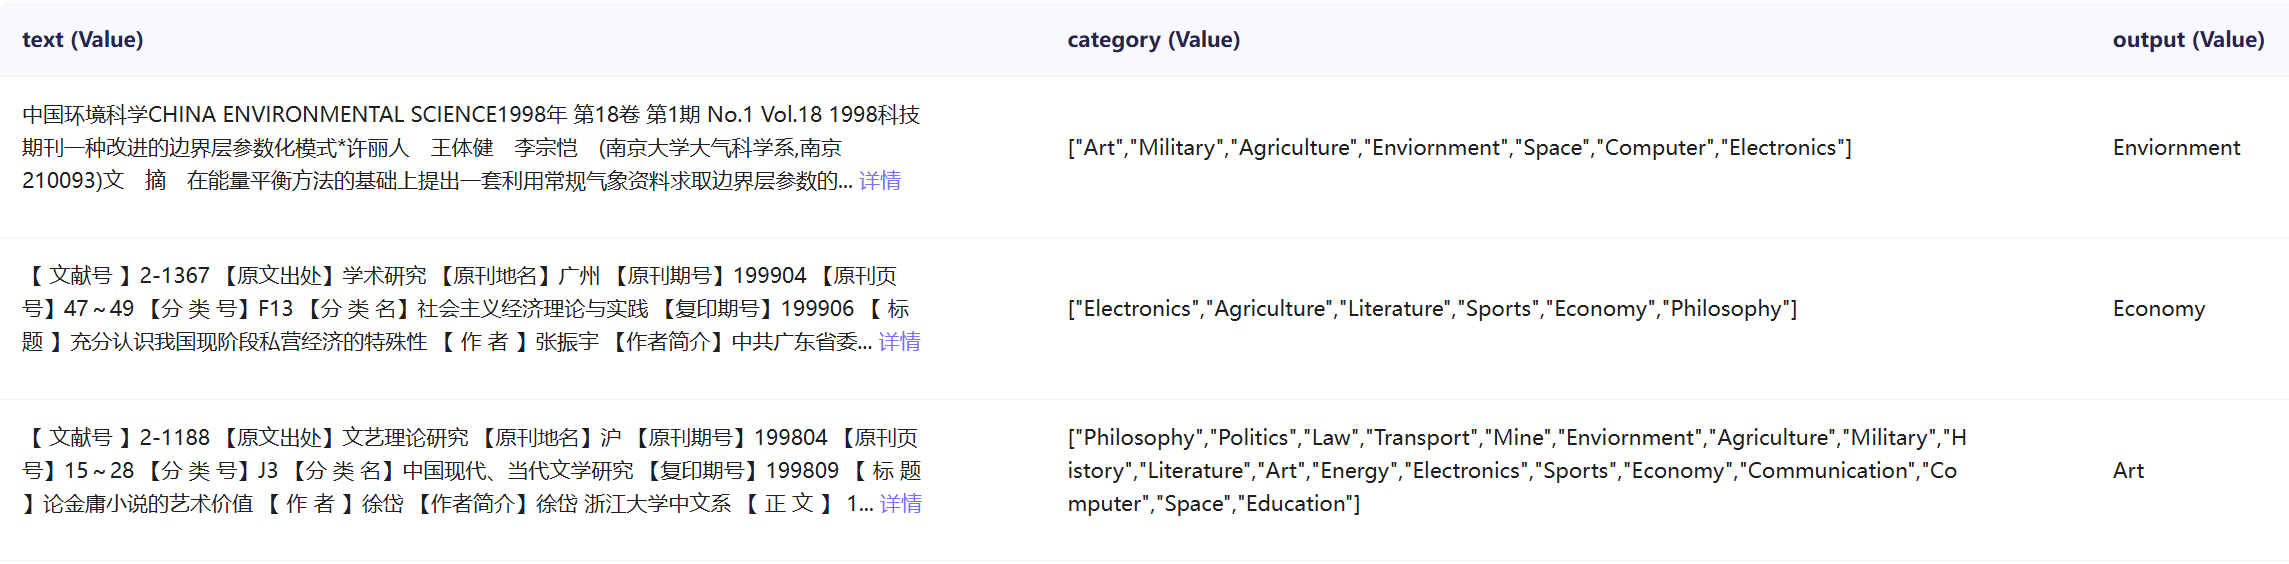Open the 详情 link in the 中国环境科学 row

point(879,181)
